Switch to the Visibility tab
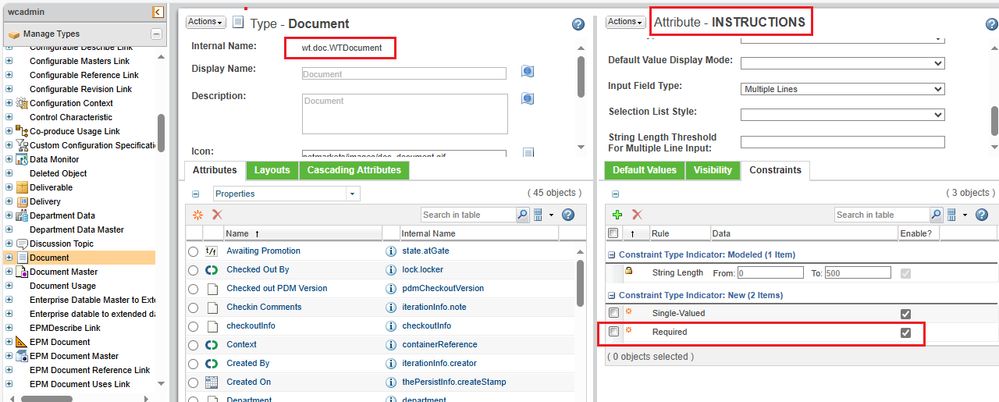This screenshot has width=999, height=402. coord(713,170)
